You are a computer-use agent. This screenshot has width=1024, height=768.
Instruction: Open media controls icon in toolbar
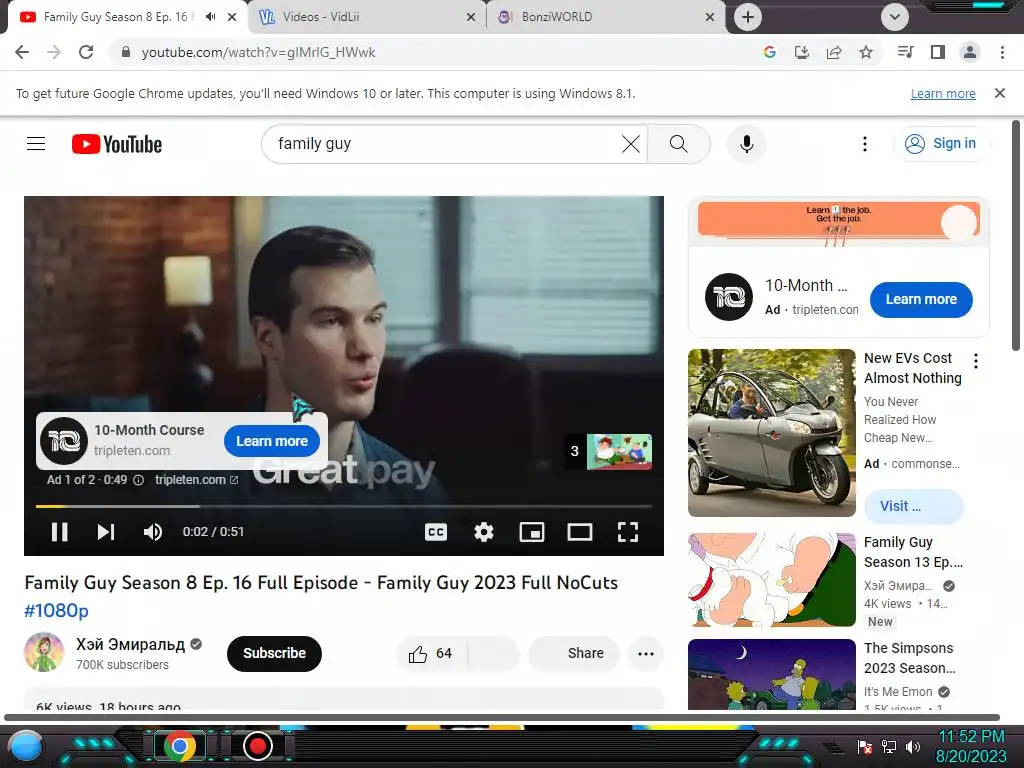point(905,52)
